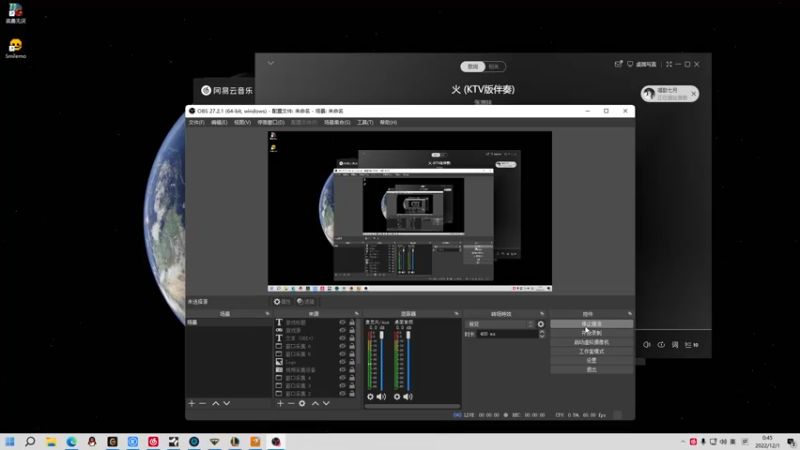Move the selected source down
This screenshot has width=800, height=450.
click(327, 404)
